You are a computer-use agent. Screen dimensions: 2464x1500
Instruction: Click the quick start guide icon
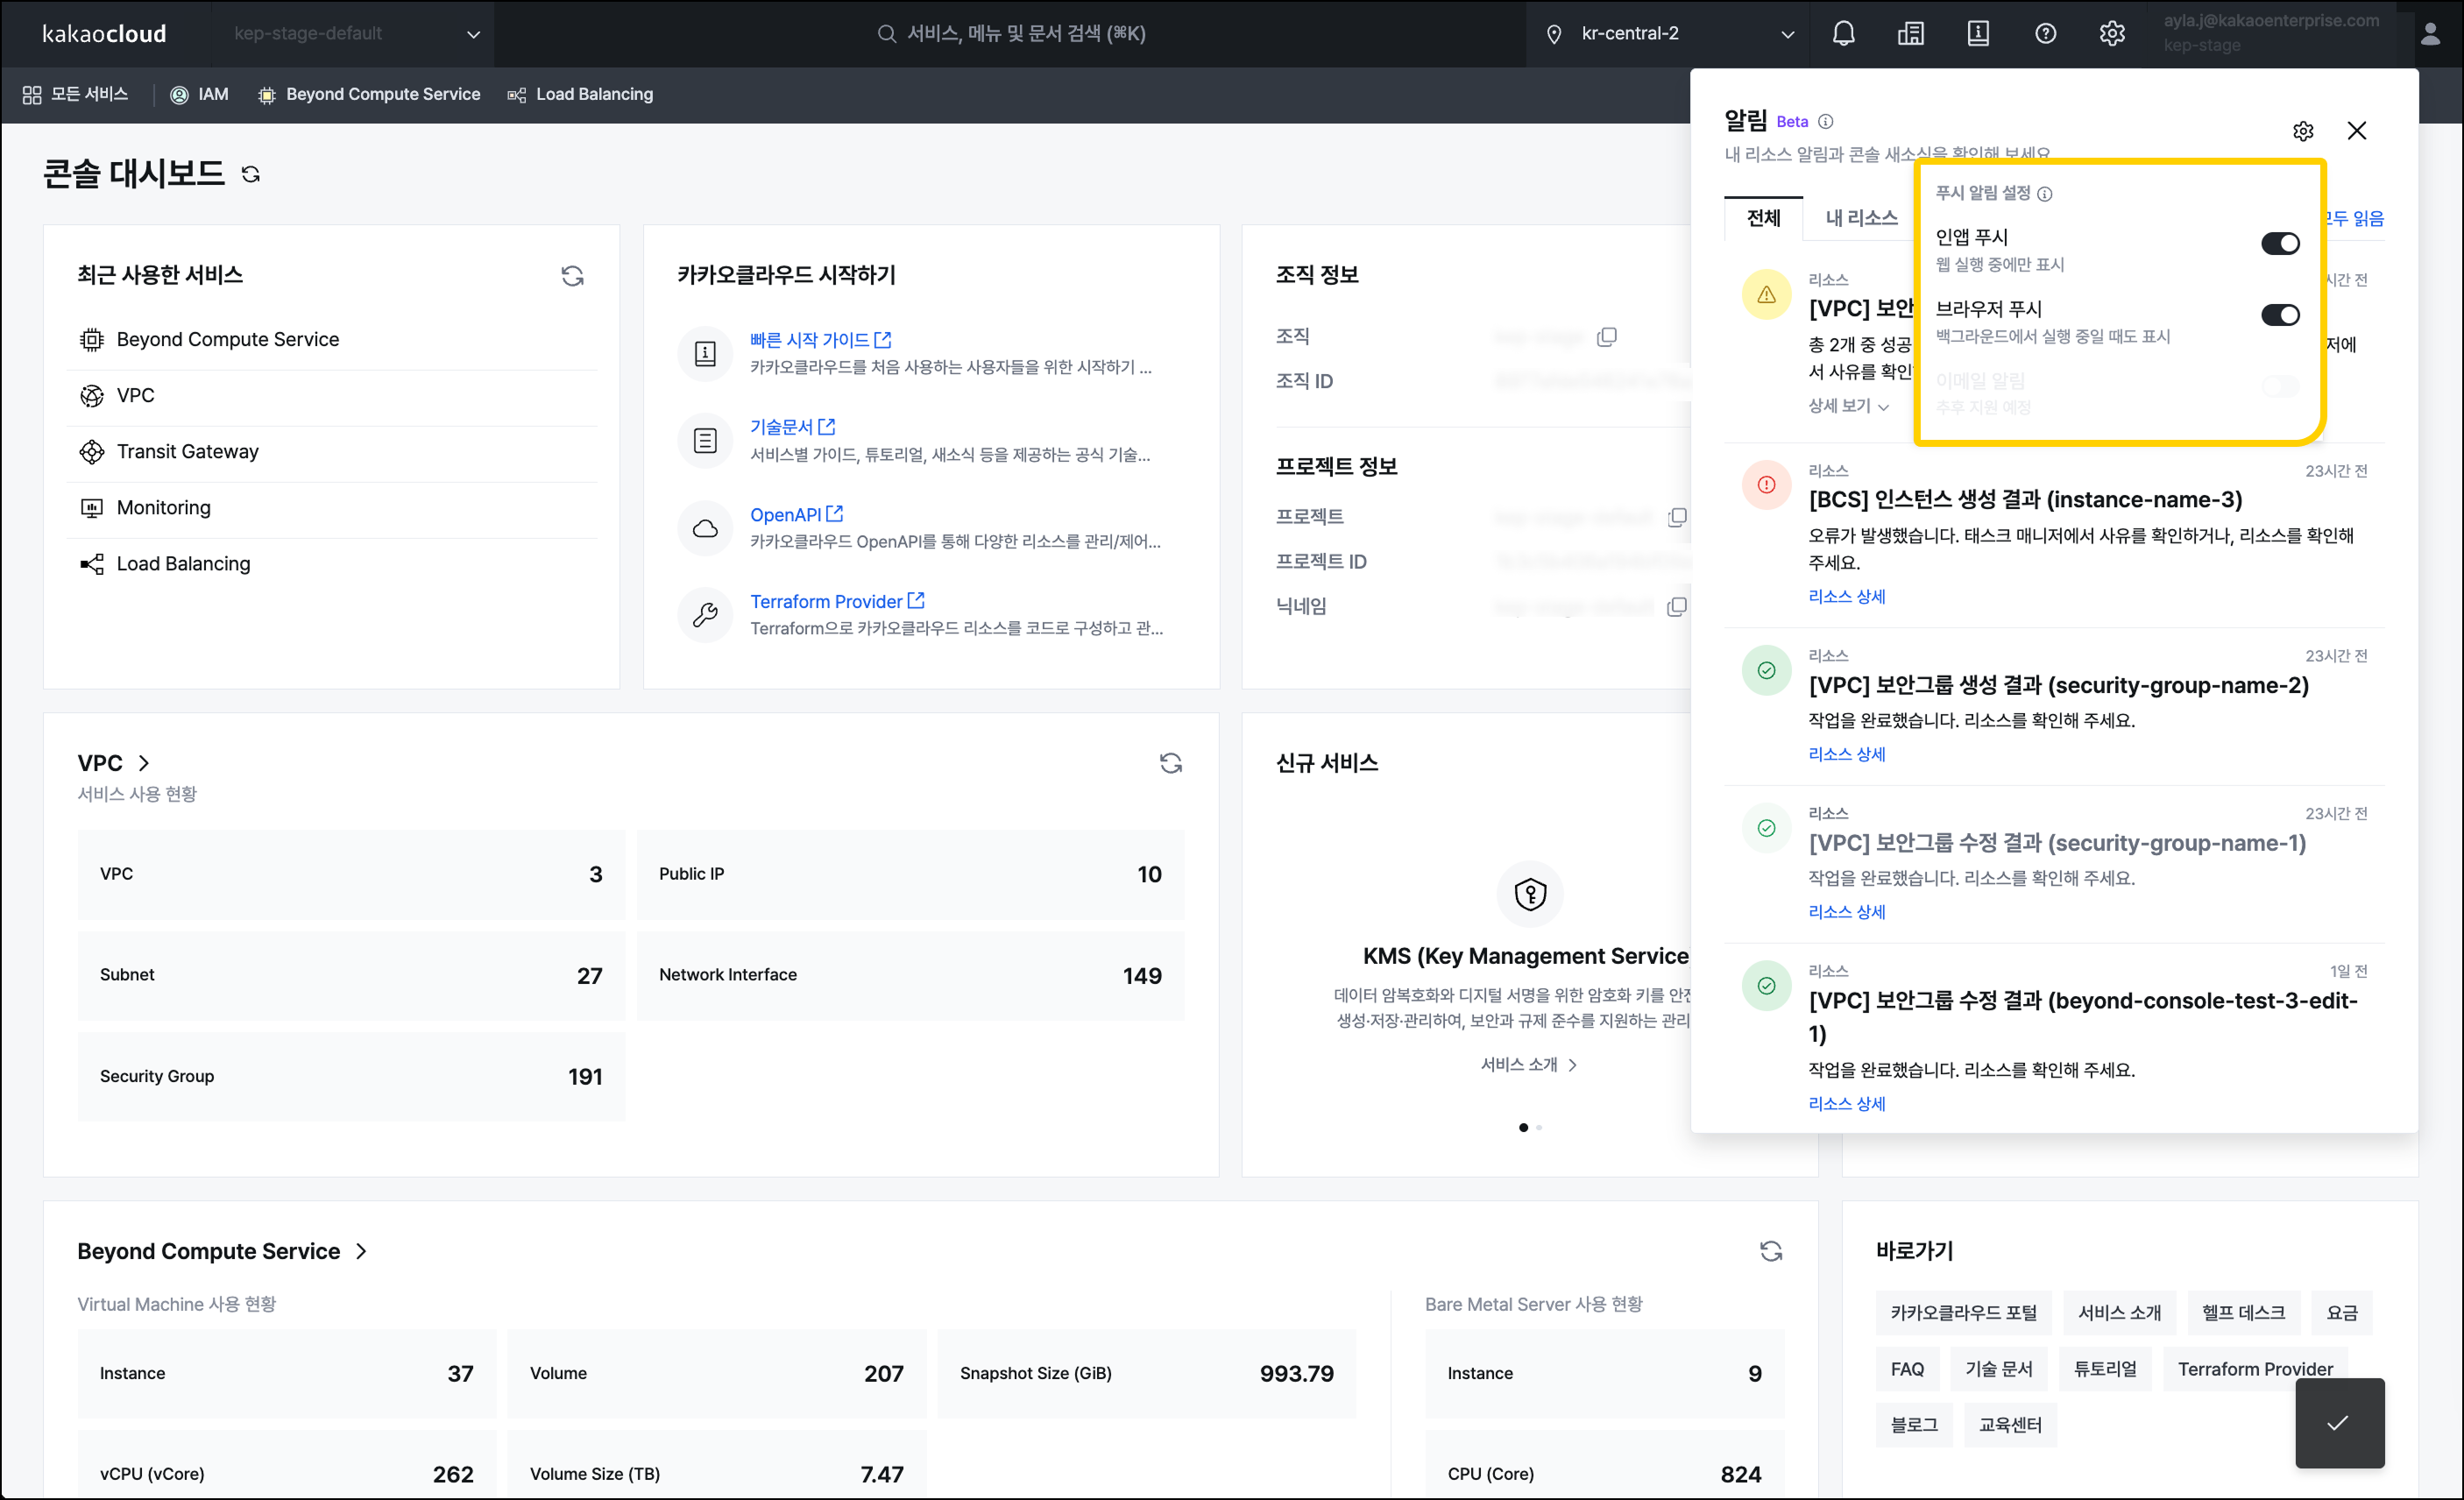(x=705, y=353)
